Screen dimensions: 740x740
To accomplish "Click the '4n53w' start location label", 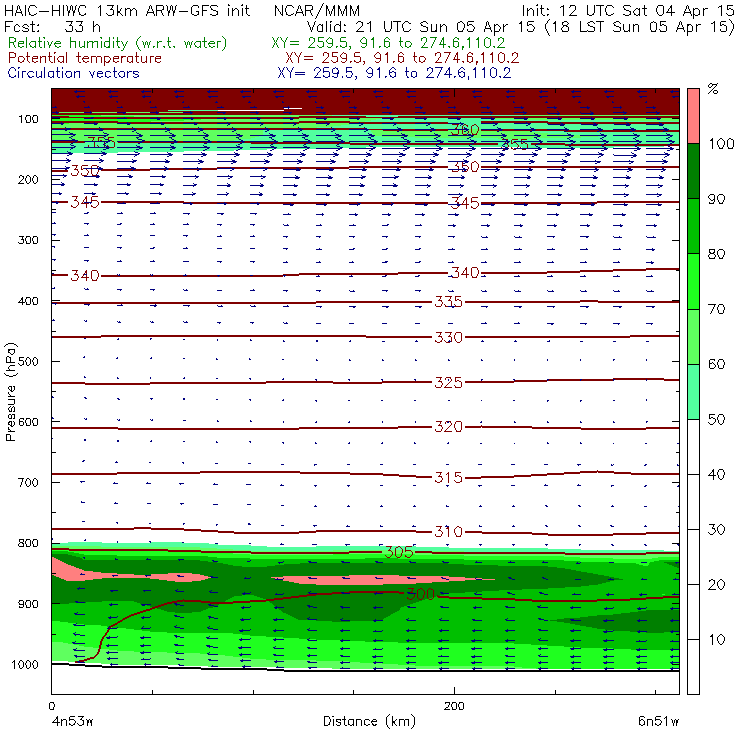I will 73,721.
